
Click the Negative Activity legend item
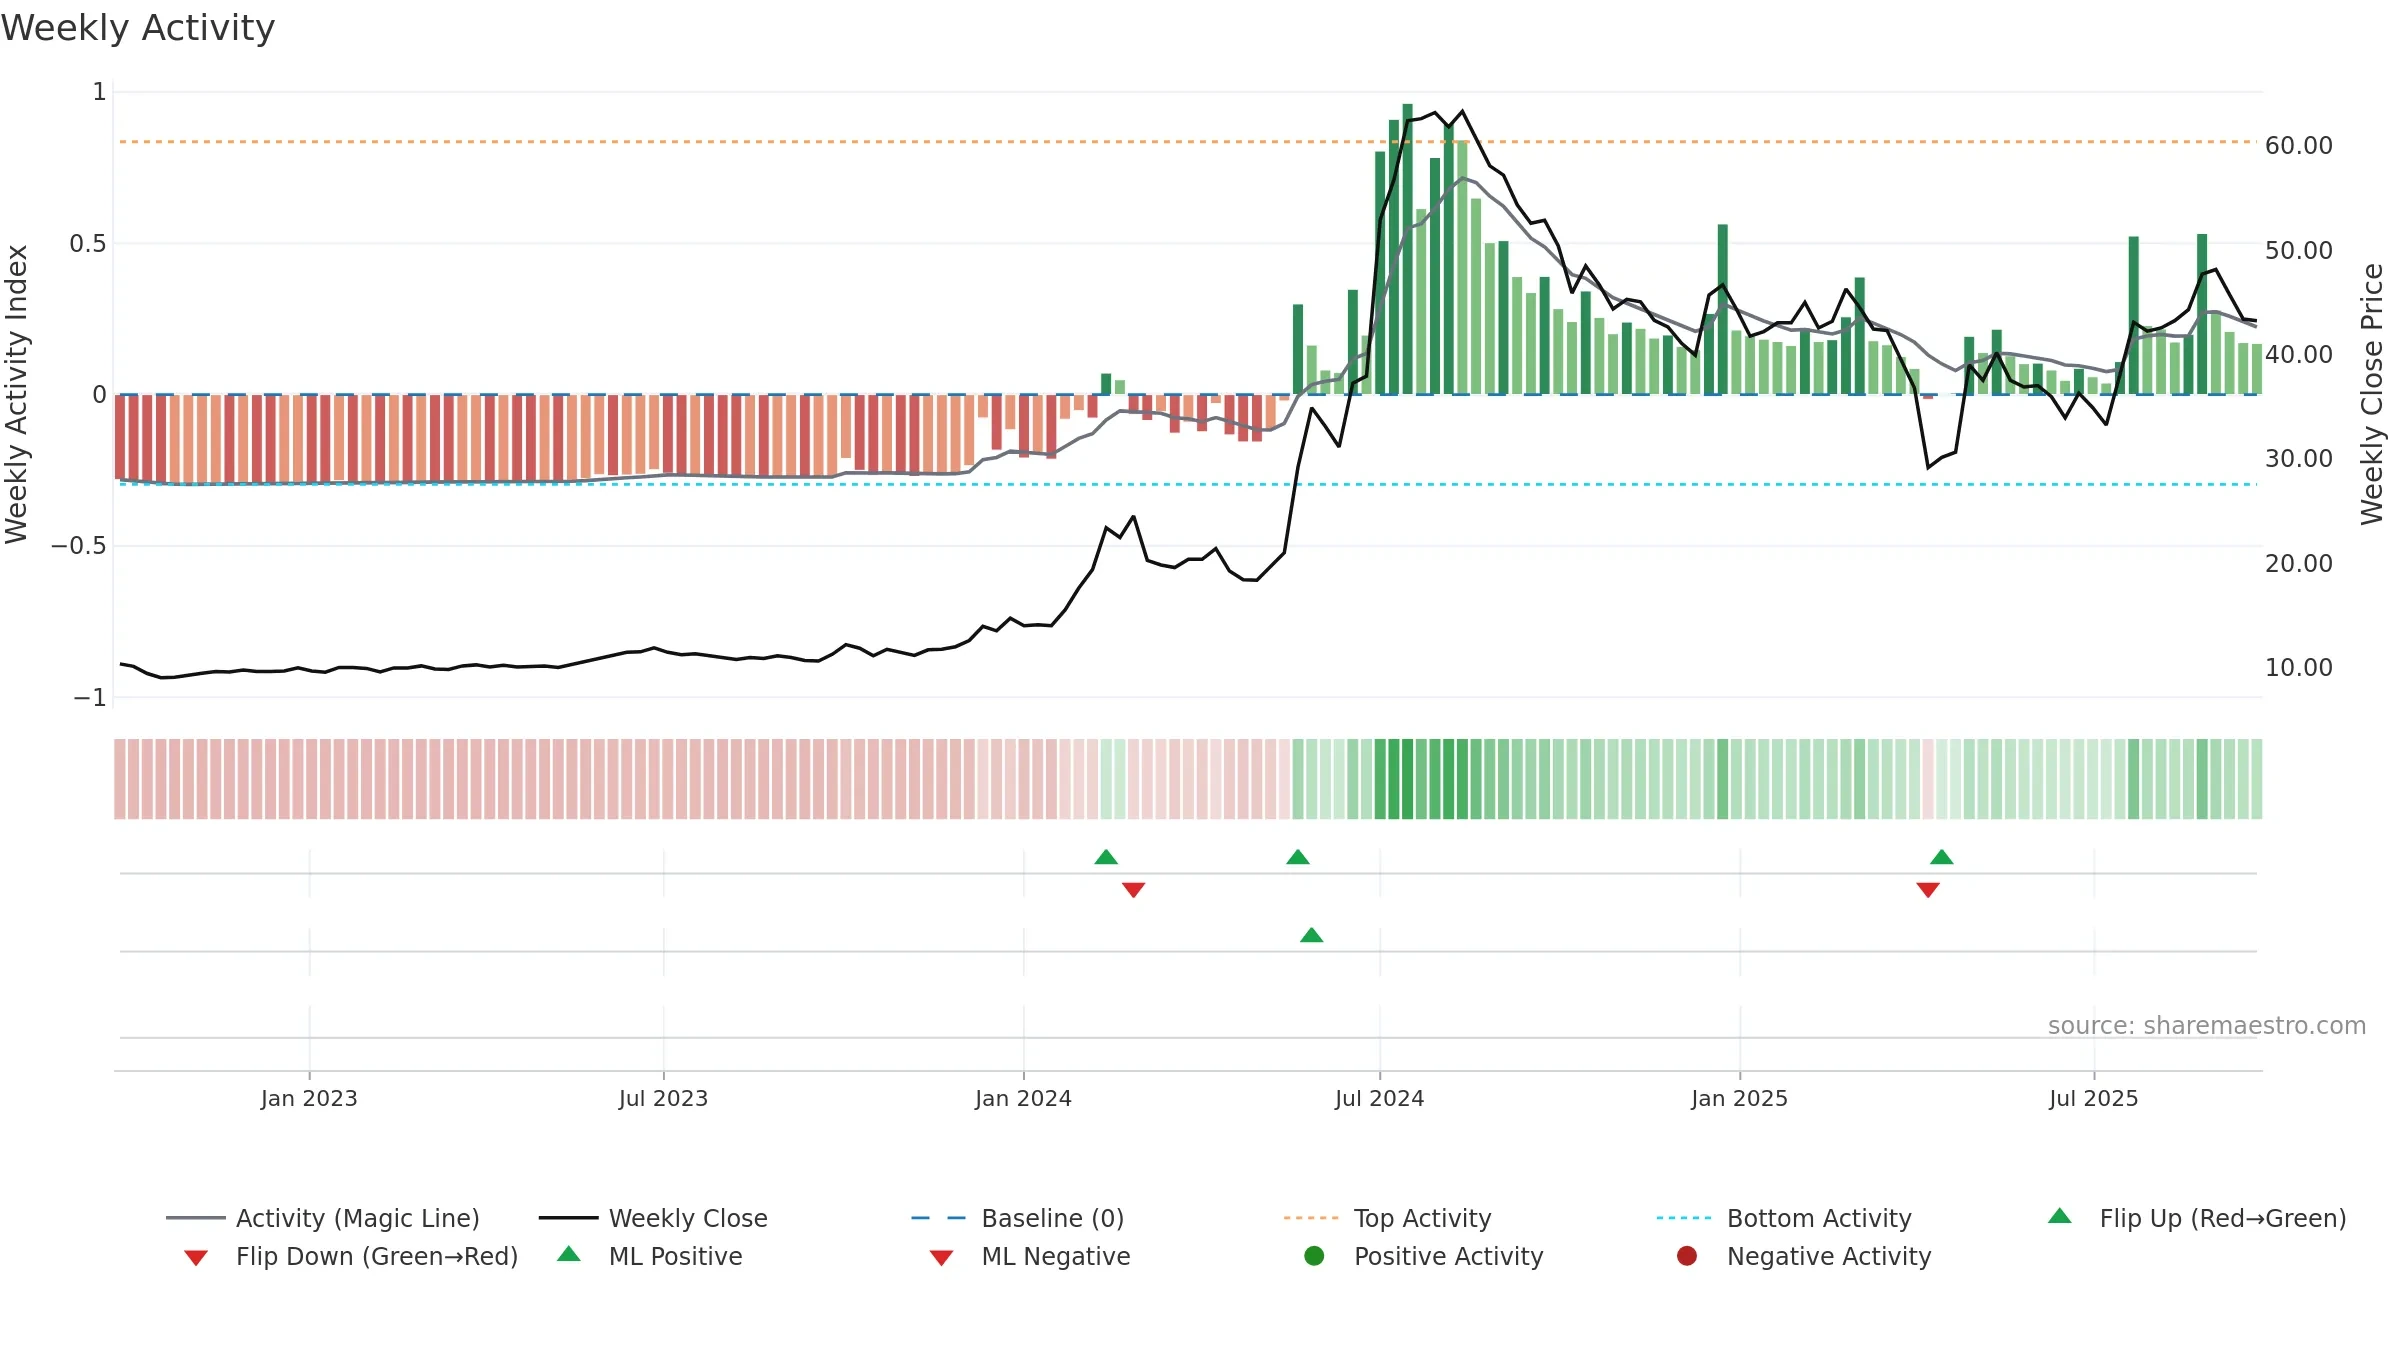coord(1804,1256)
